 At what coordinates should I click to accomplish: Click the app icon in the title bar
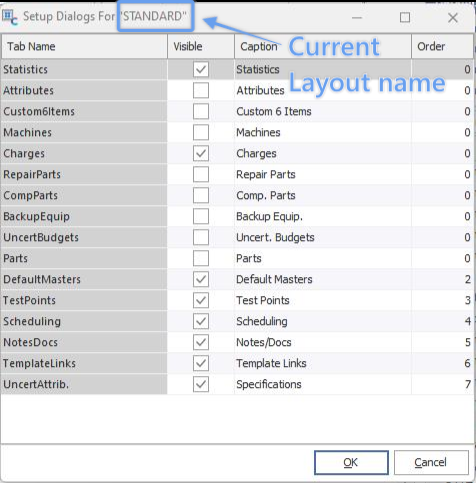[x=10, y=17]
